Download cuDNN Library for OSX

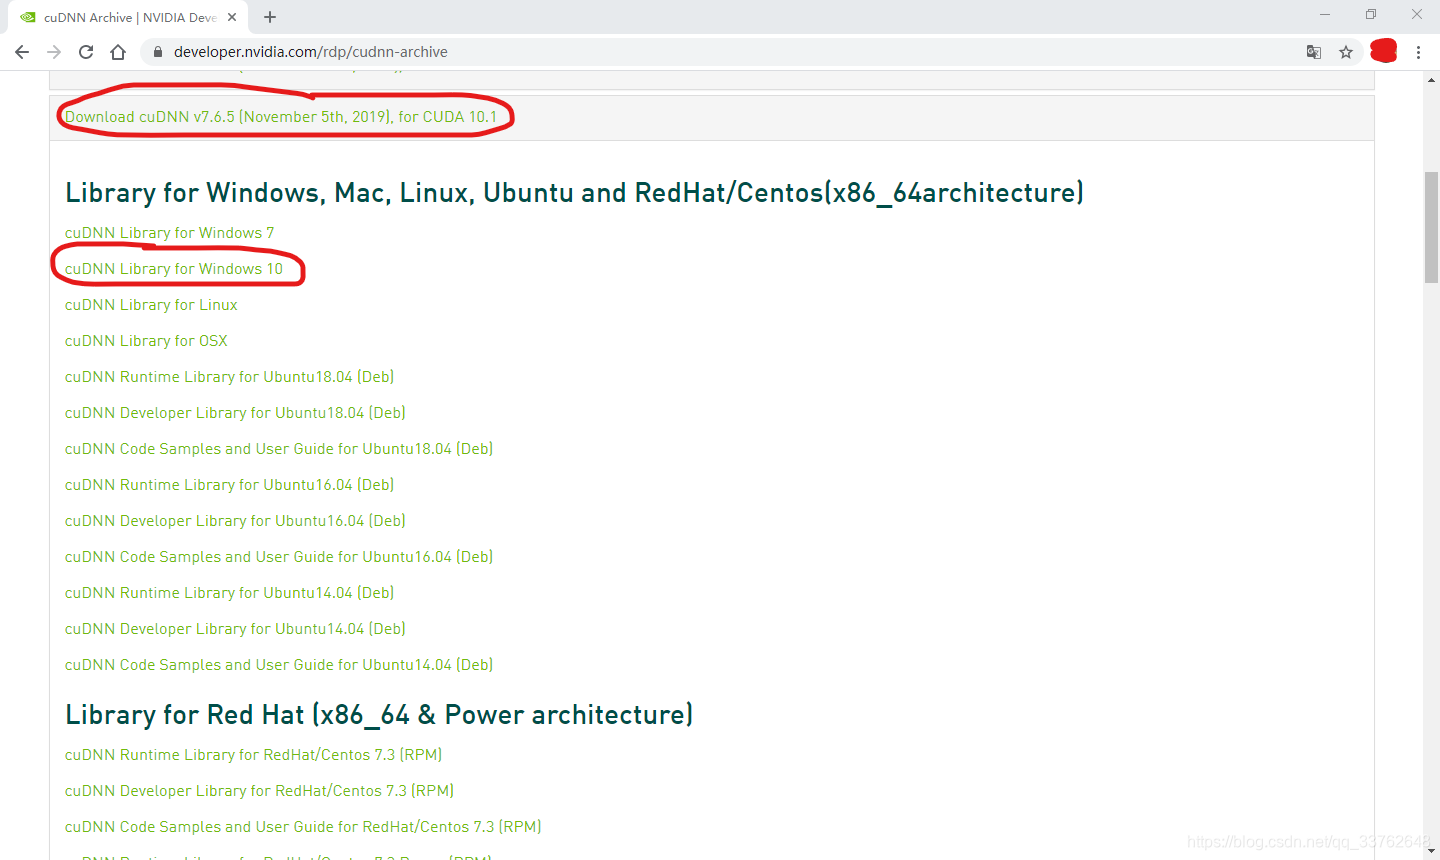point(146,341)
